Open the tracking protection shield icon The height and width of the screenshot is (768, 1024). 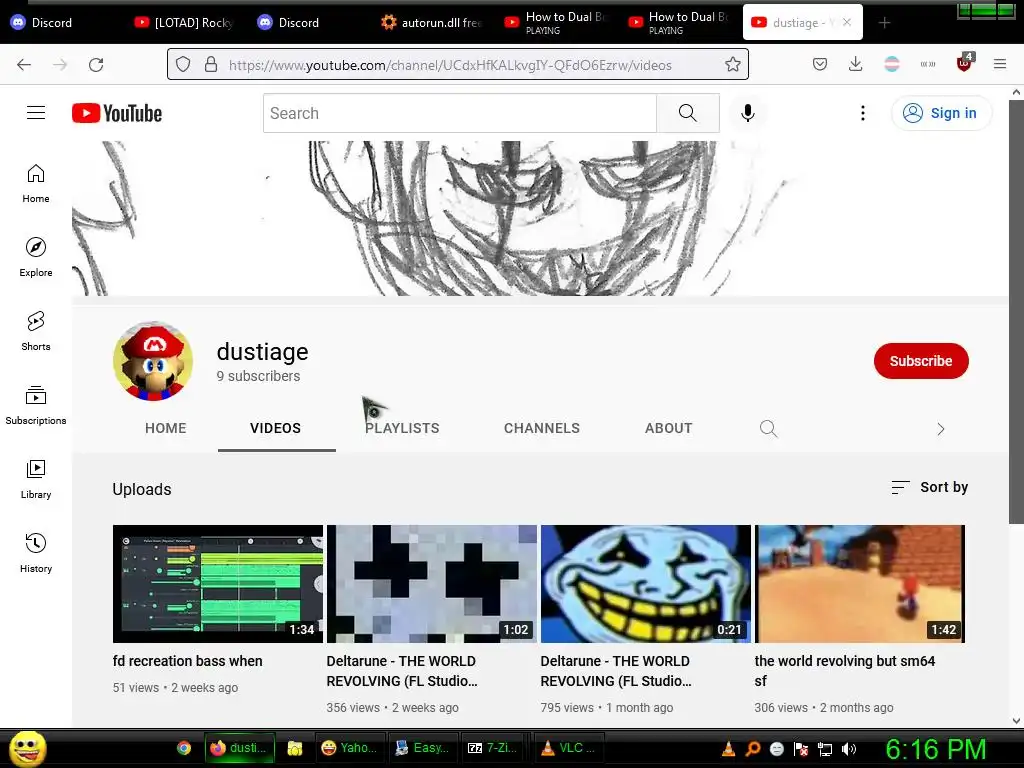(184, 65)
